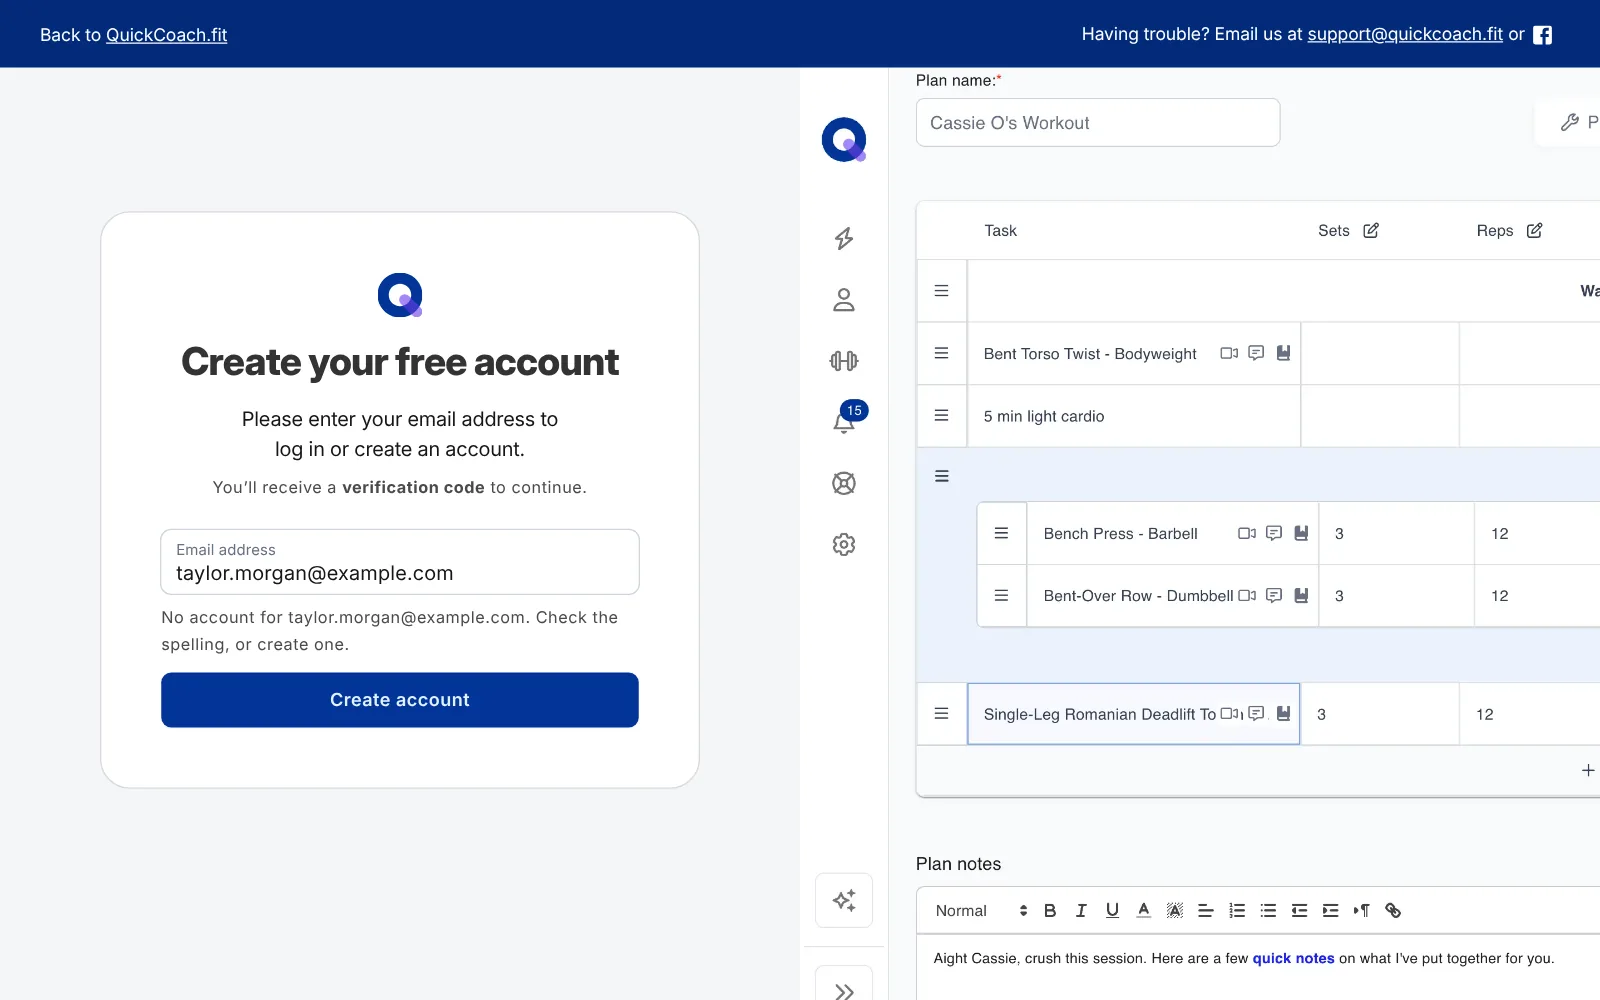Grab drag handle of Bent-Over Row row

pos(1001,595)
